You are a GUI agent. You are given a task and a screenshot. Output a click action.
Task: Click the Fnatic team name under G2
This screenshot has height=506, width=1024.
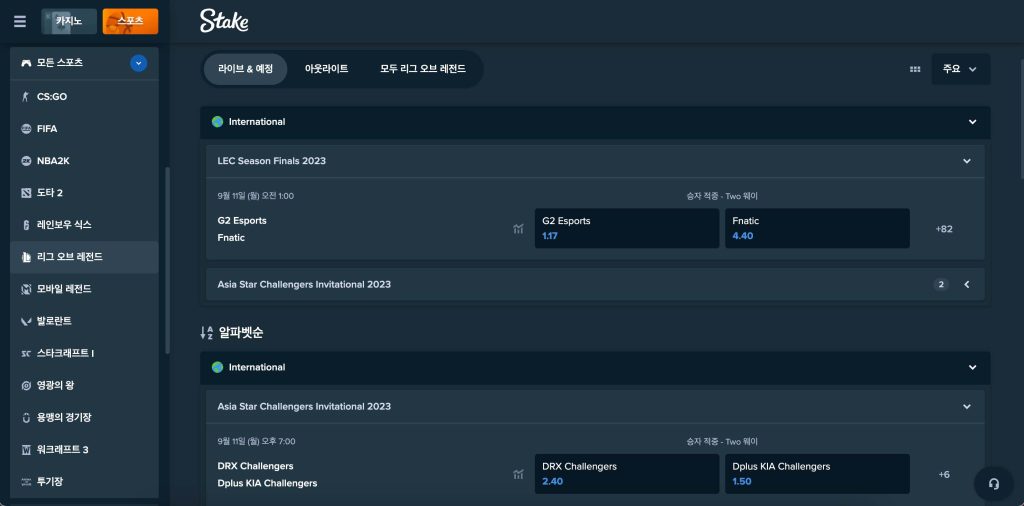pyautogui.click(x=231, y=238)
